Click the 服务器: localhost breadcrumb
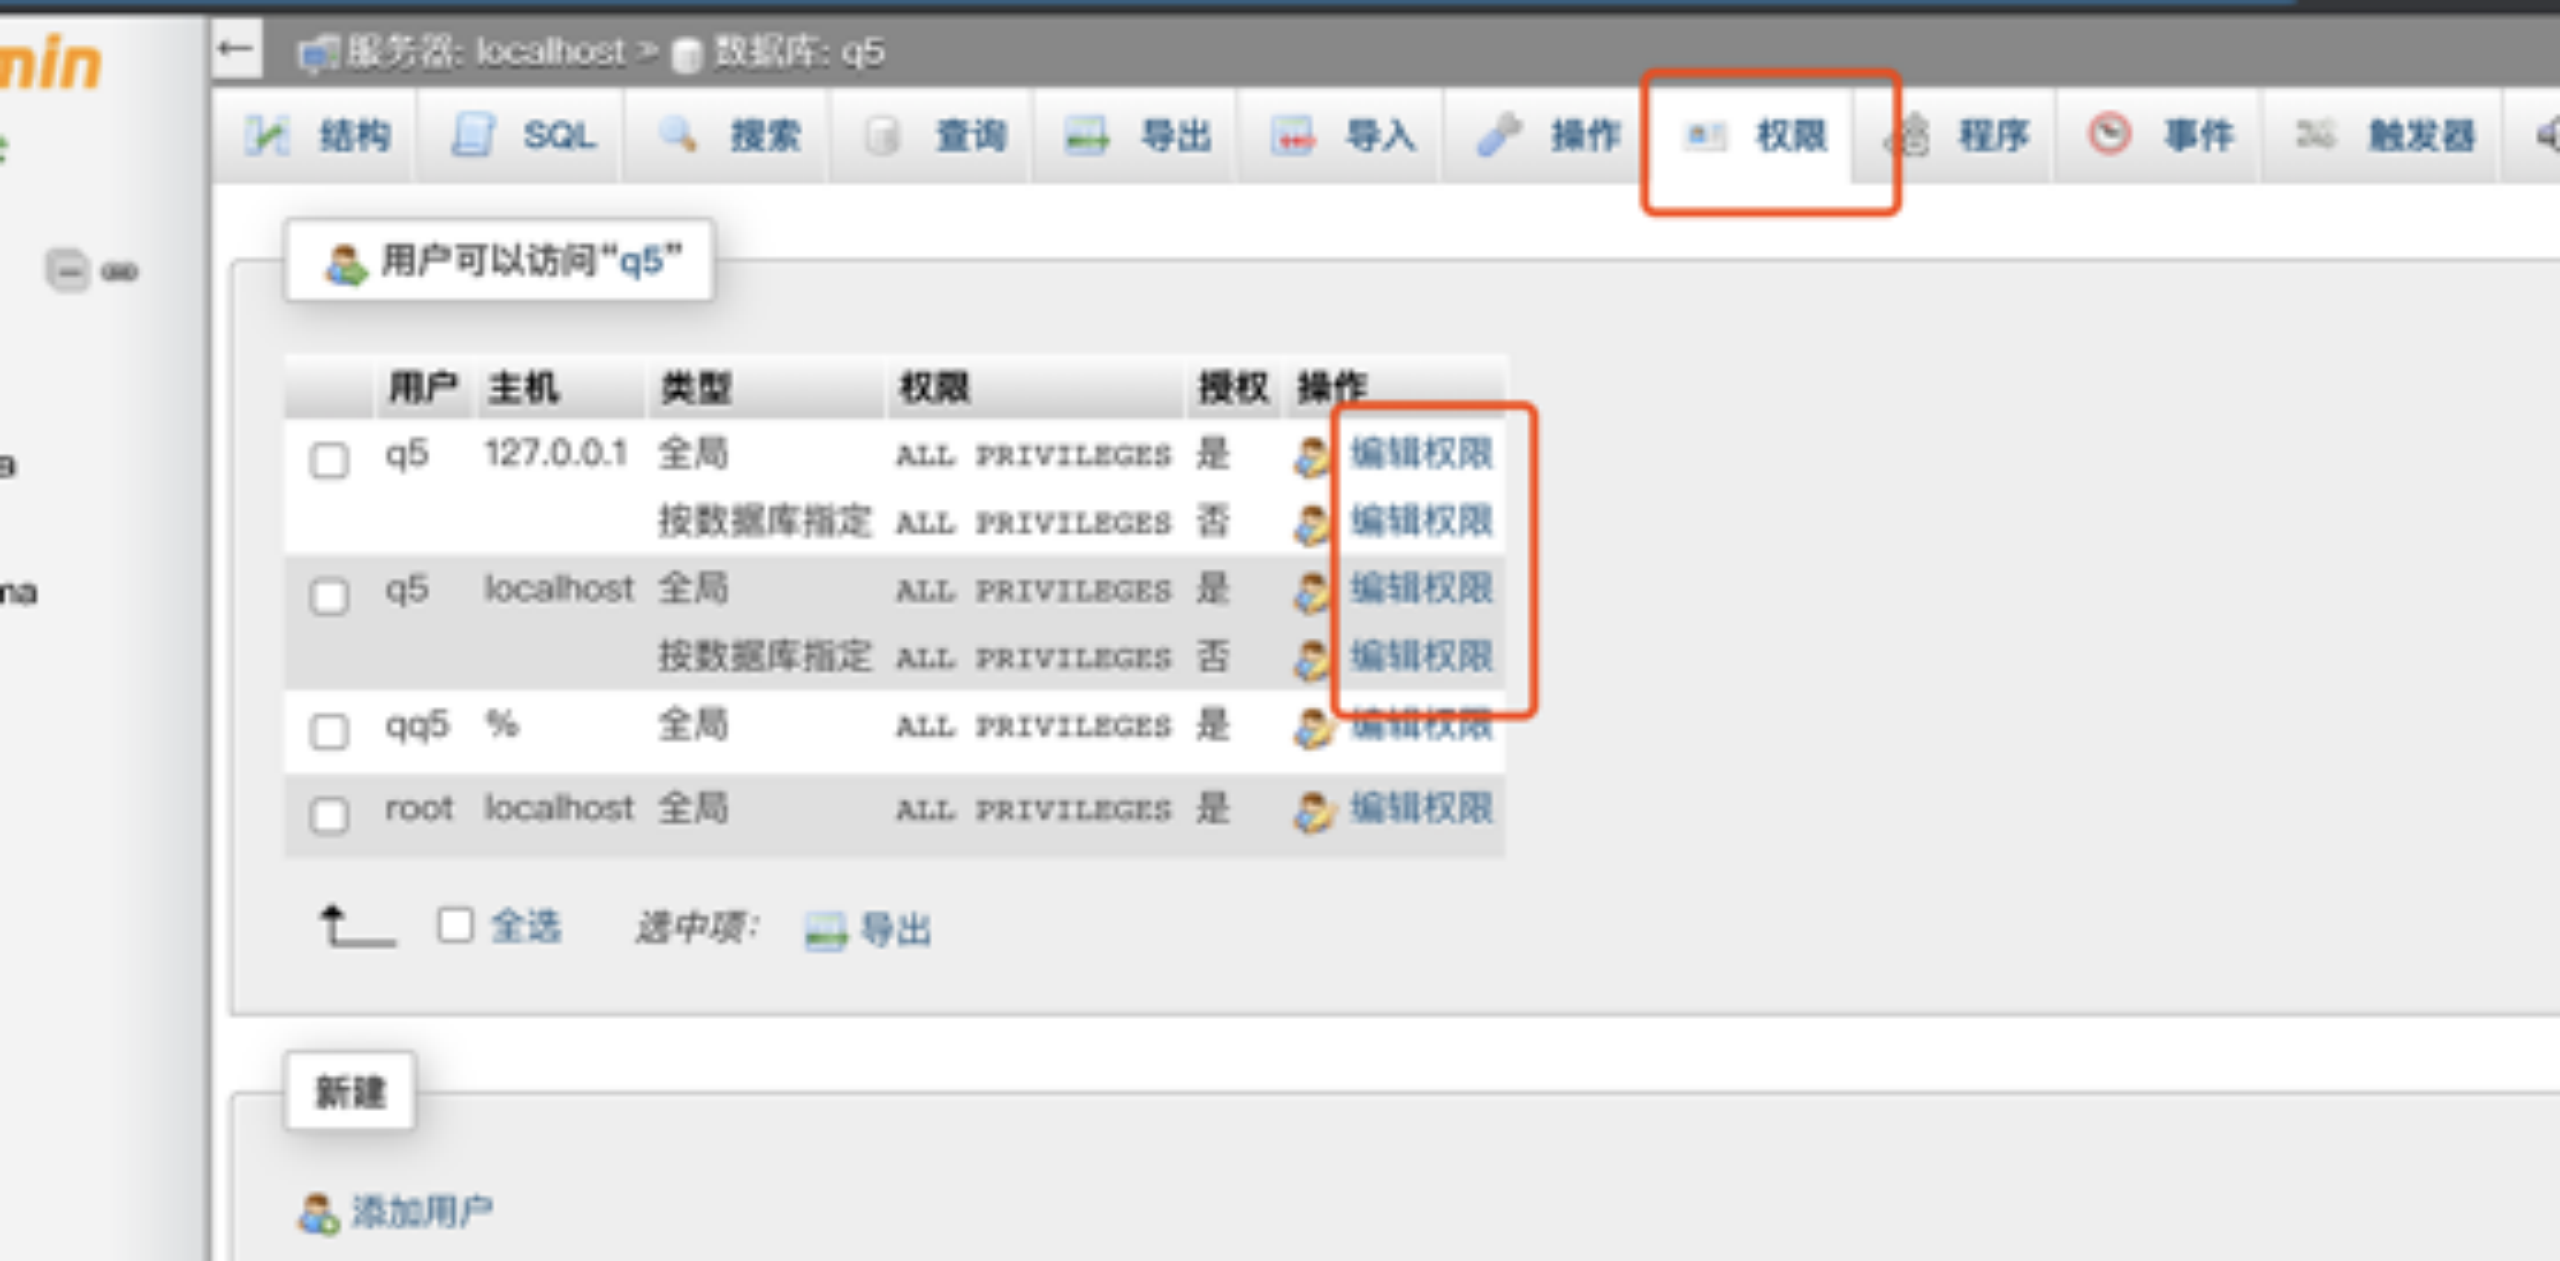Viewport: 2560px width, 1261px height. coord(486,51)
